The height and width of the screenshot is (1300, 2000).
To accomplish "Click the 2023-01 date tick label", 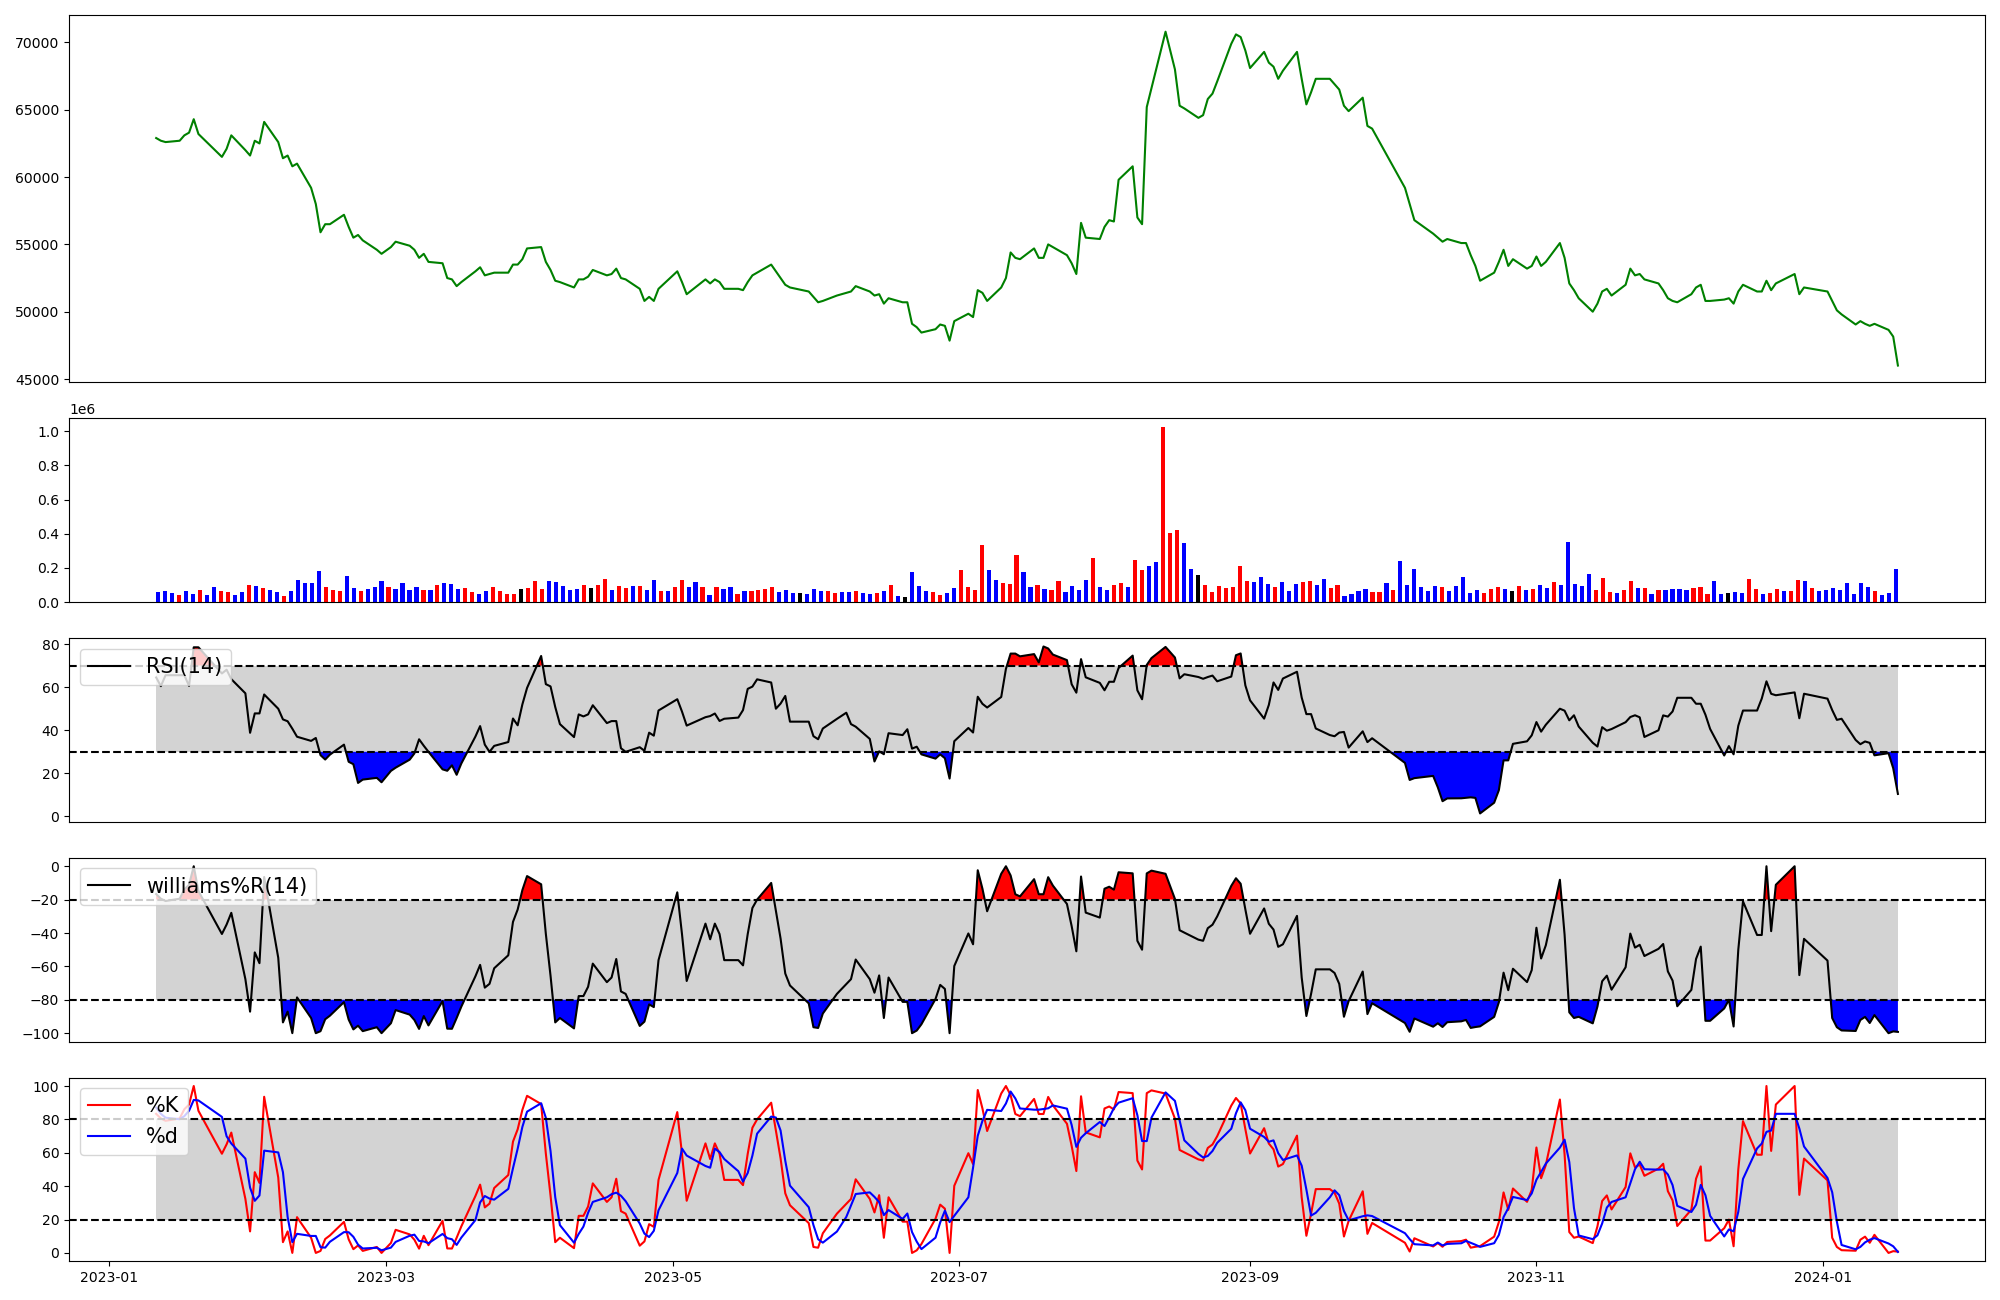I will click(x=108, y=1277).
